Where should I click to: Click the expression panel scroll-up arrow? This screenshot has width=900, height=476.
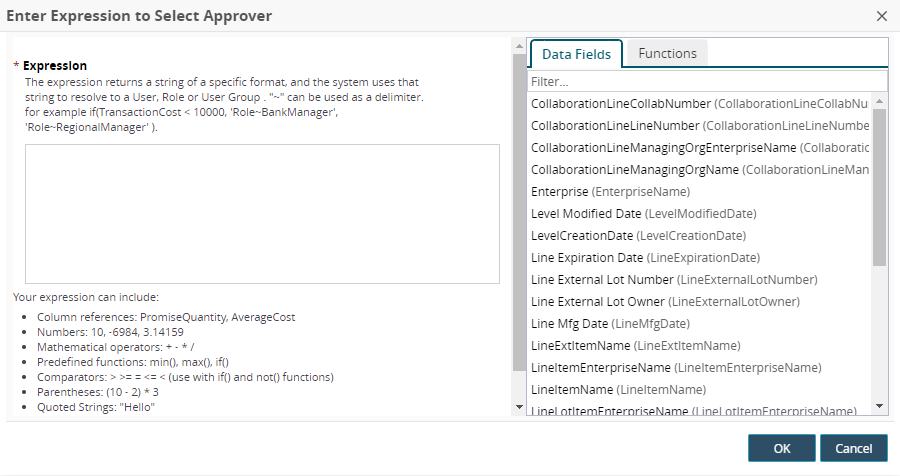[x=518, y=45]
